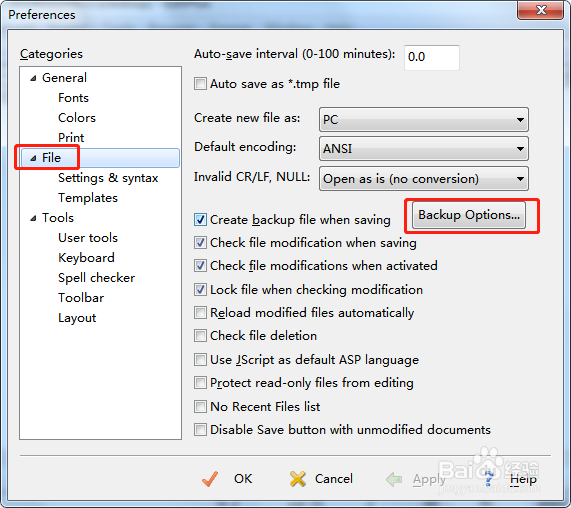The height and width of the screenshot is (508, 571).
Task: Open the Templates category
Action: pos(88,198)
